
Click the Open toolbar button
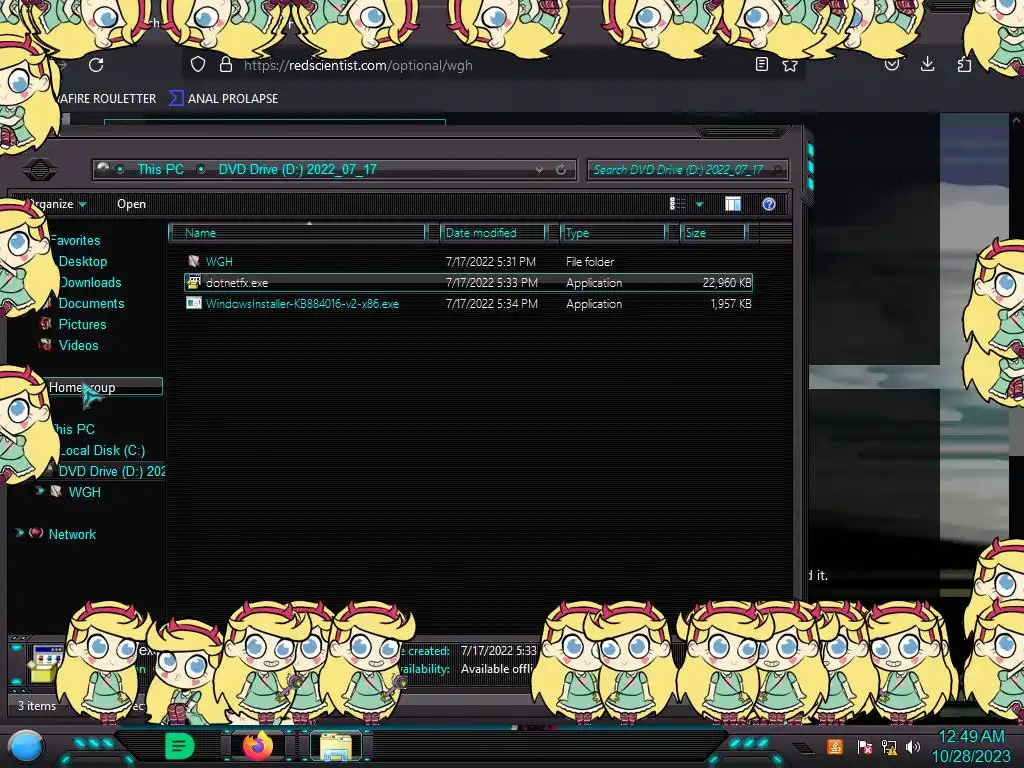click(x=131, y=204)
